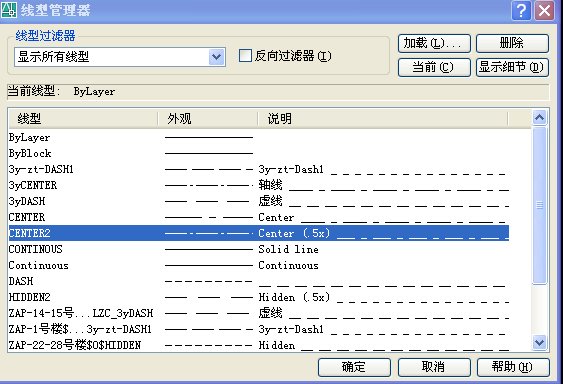Click the Center (.5x) description
This screenshot has height=384, width=563.
[294, 233]
